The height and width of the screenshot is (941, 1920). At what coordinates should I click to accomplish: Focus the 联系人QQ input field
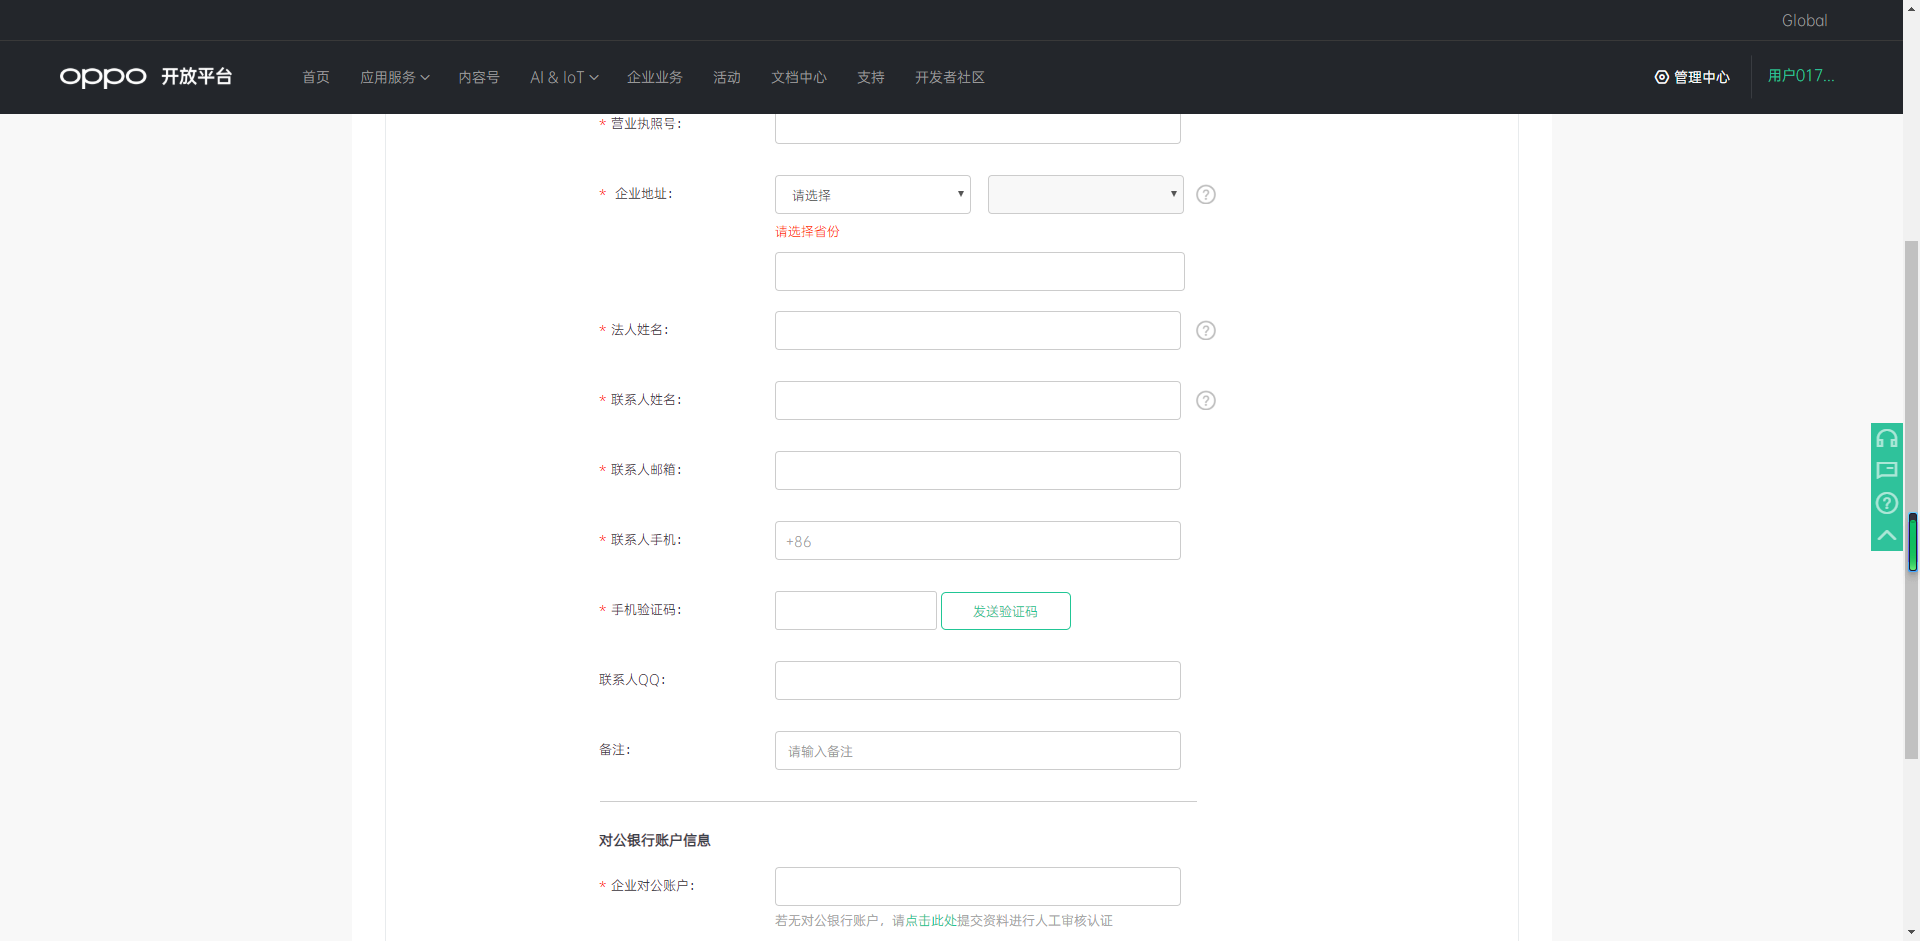click(x=978, y=681)
